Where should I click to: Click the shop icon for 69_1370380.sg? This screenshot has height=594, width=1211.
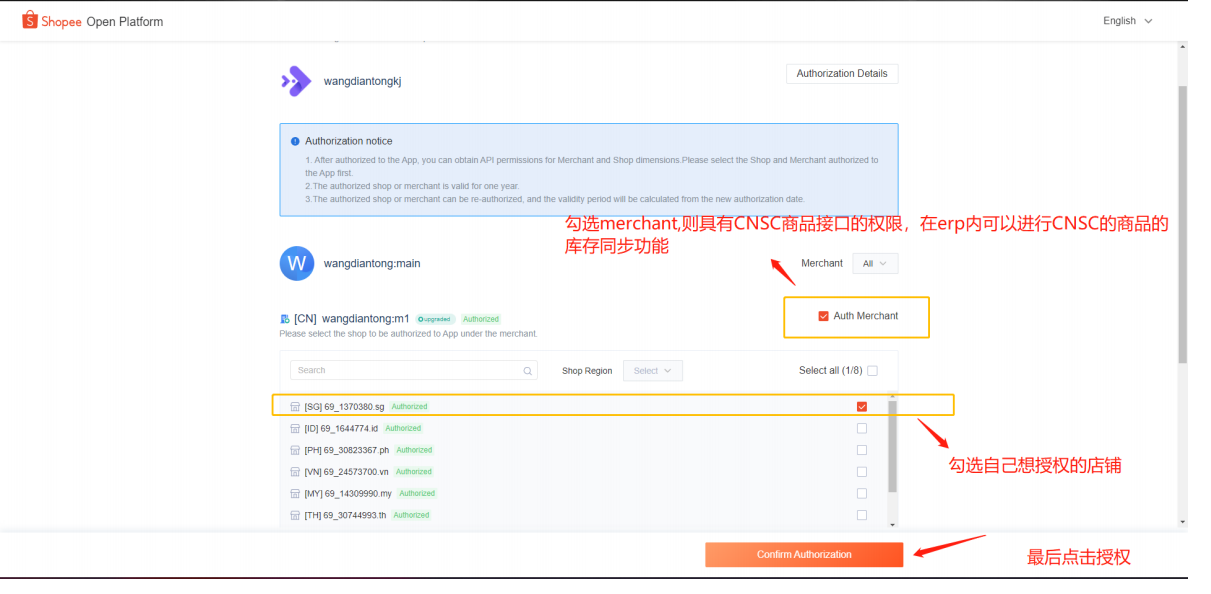(295, 407)
